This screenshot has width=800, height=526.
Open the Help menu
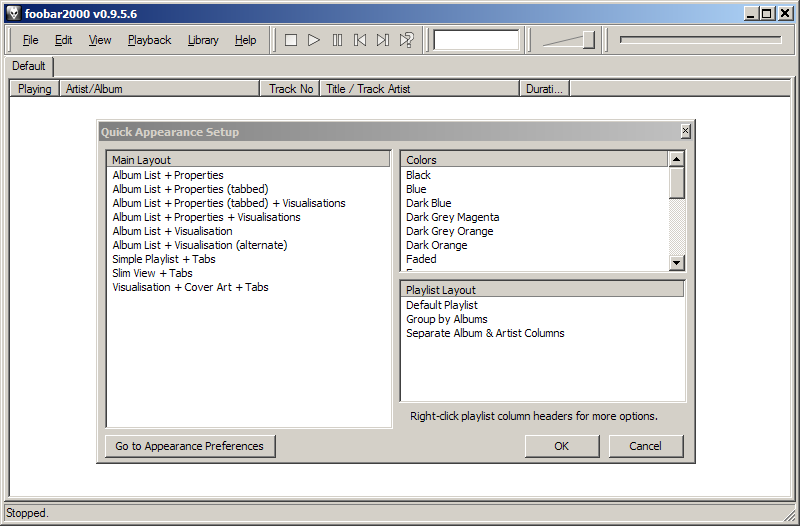pyautogui.click(x=245, y=40)
